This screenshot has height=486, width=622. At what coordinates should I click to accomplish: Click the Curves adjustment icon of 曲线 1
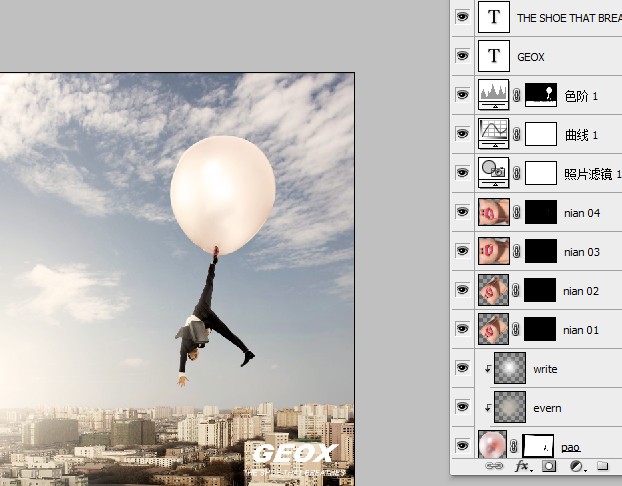click(493, 133)
